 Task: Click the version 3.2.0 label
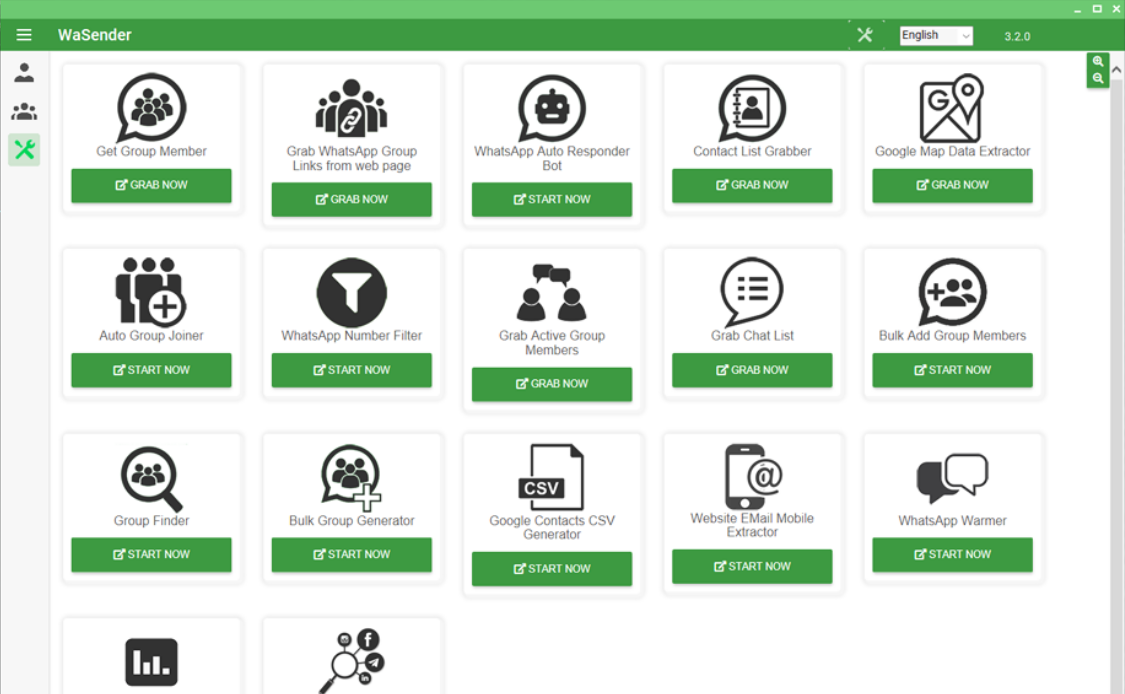coord(1017,36)
